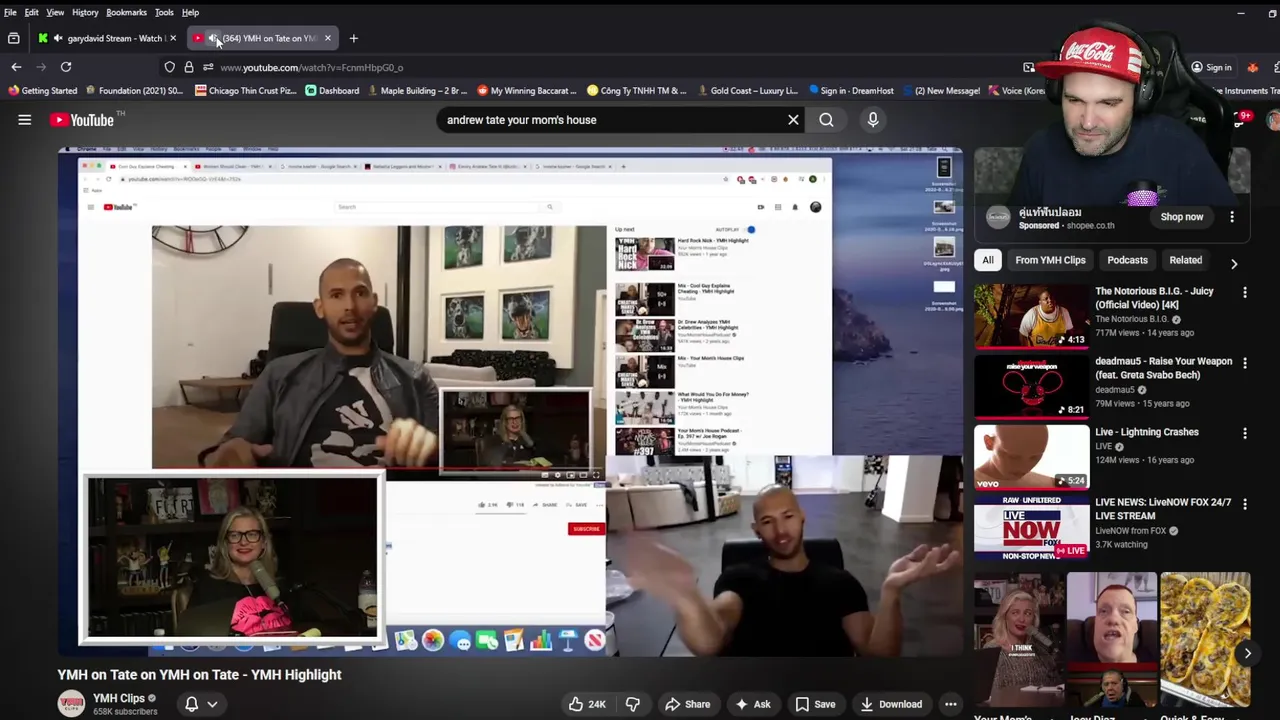Open the History menu
The height and width of the screenshot is (720, 1280).
point(85,12)
